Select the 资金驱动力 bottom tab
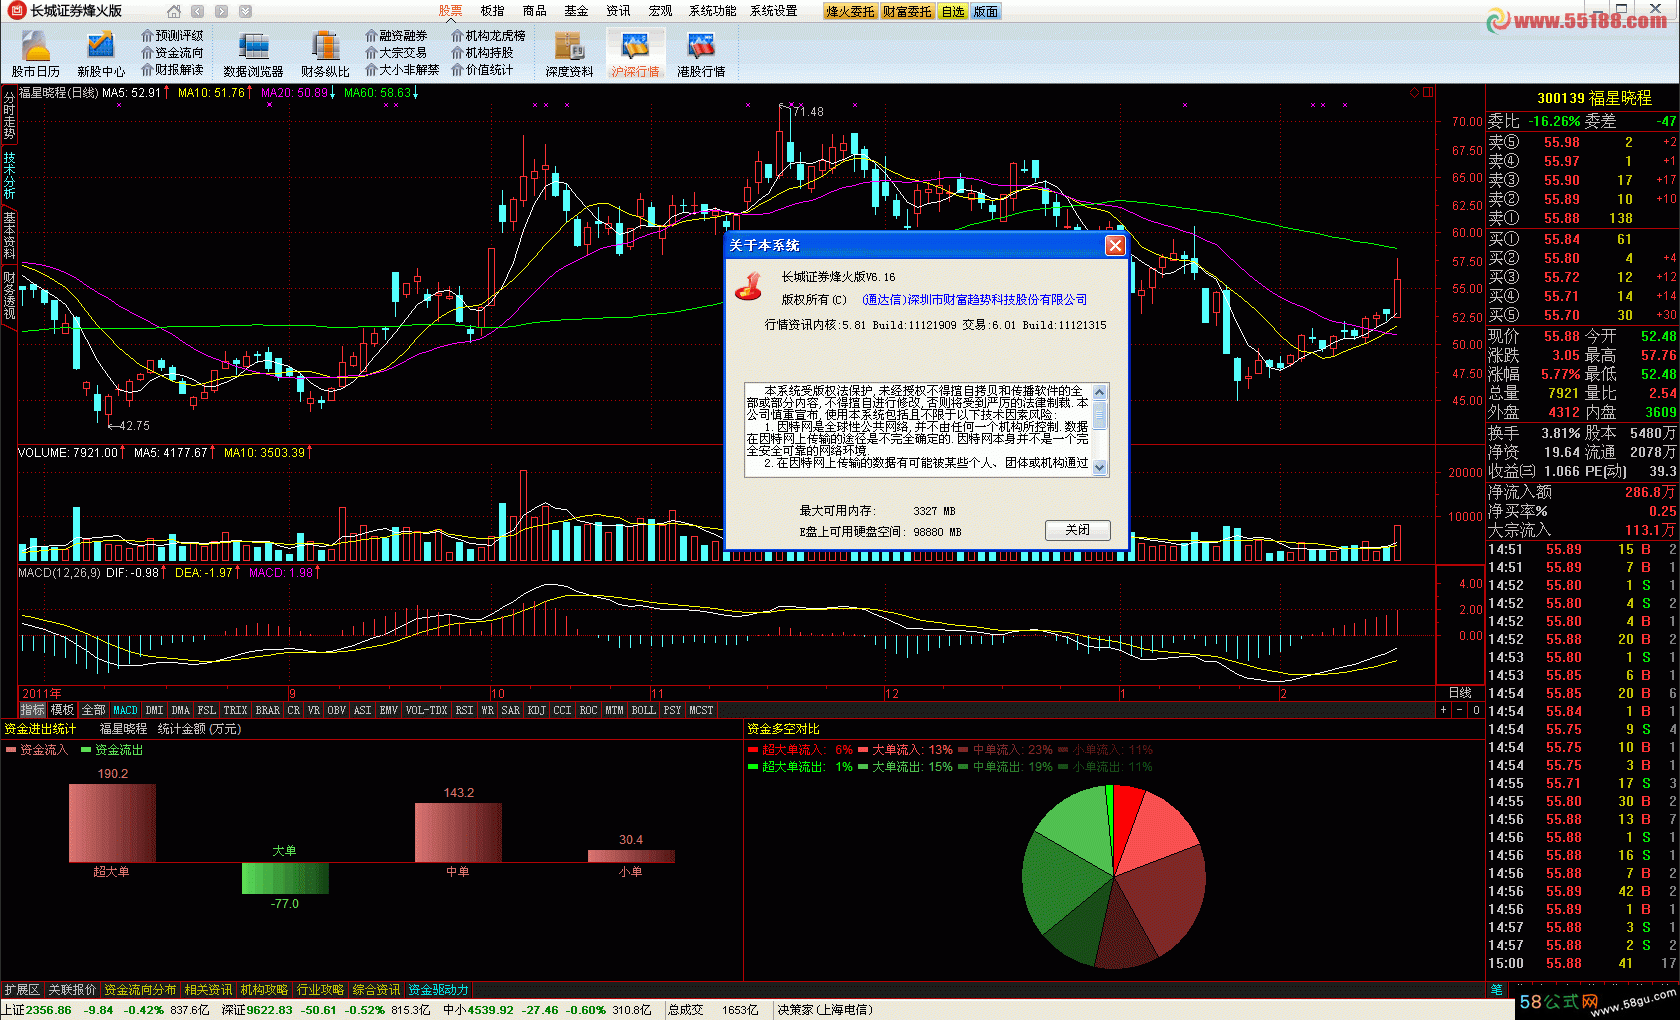 pos(438,990)
